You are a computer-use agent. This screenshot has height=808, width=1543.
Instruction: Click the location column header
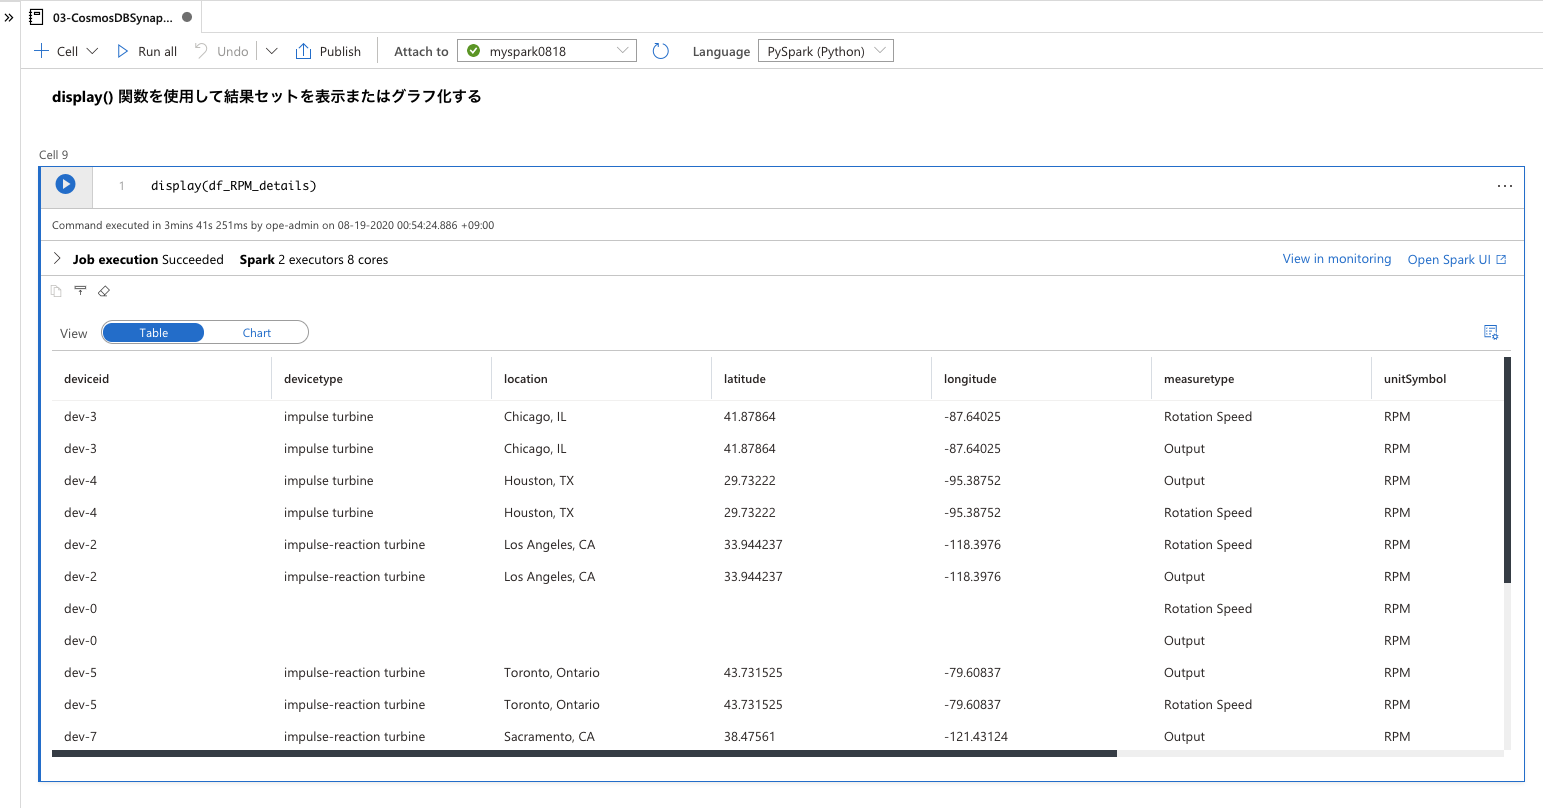click(x=526, y=379)
